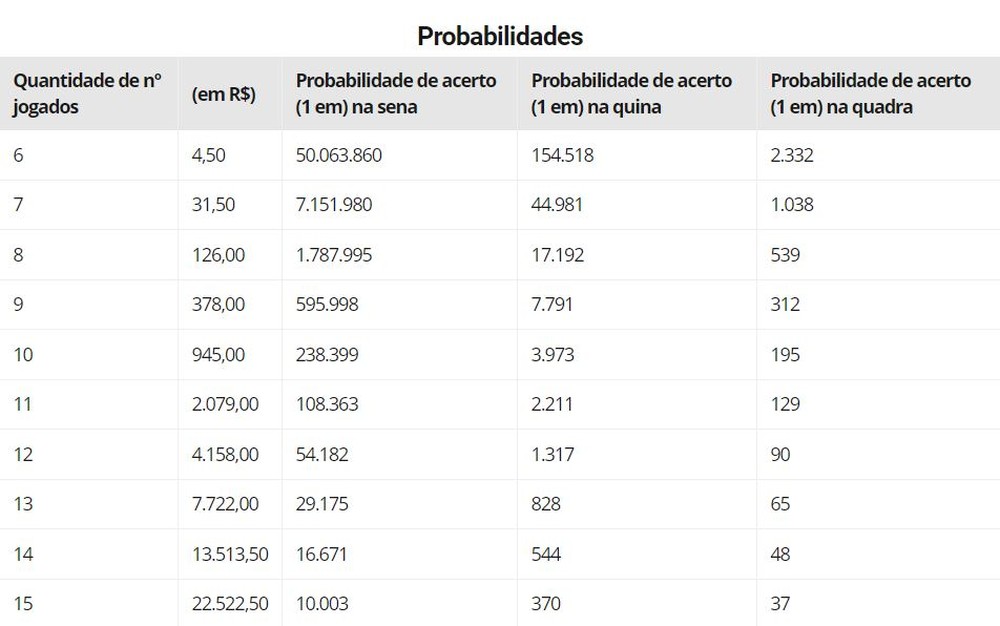This screenshot has height=626, width=1000.
Task: Click the 16.671 sena value
Action: point(322,555)
